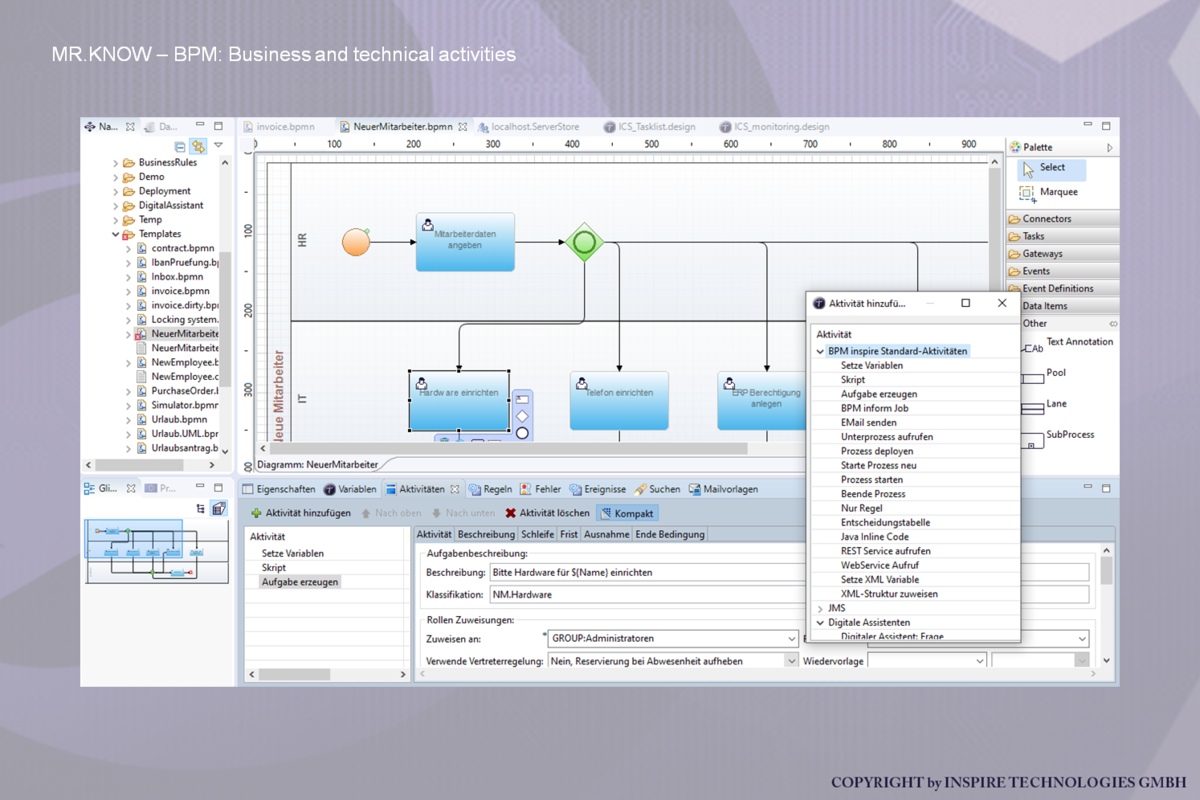Select the Hardware einrichten task

pos(459,401)
